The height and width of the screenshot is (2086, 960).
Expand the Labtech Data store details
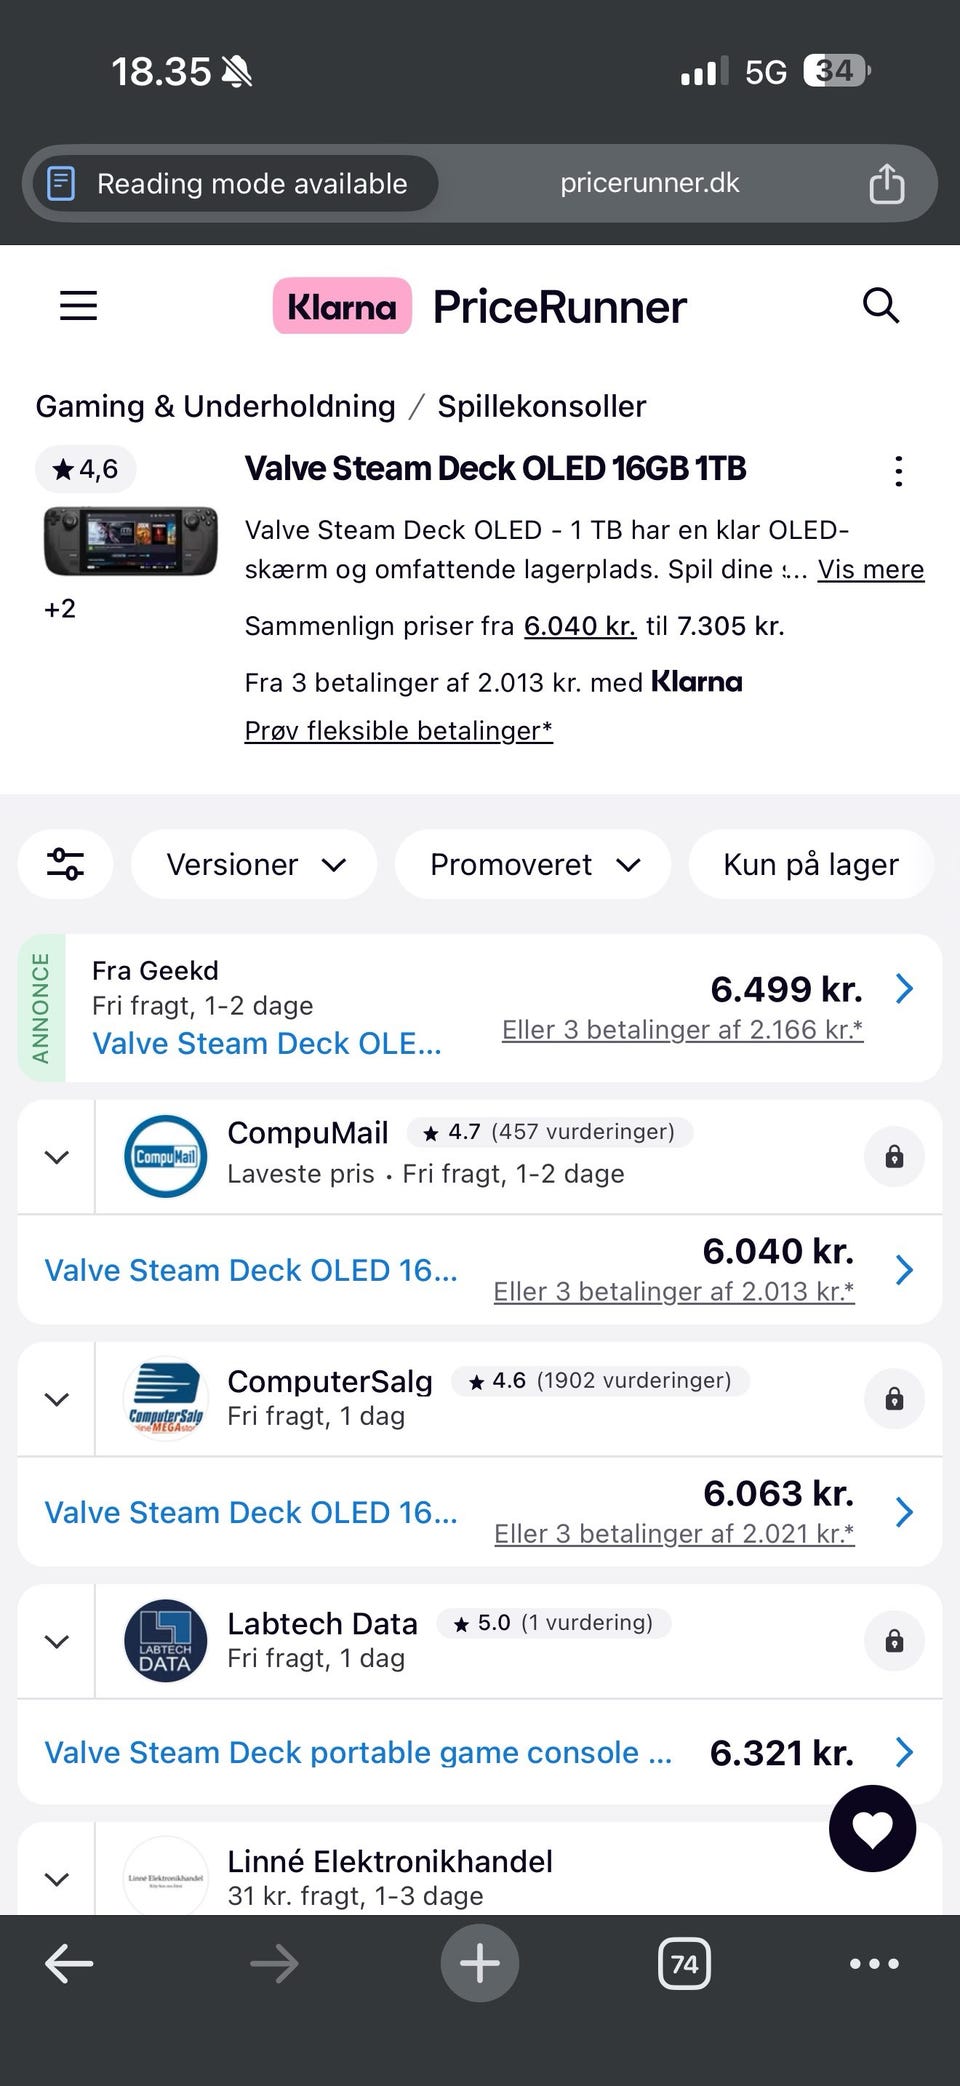pos(57,1641)
